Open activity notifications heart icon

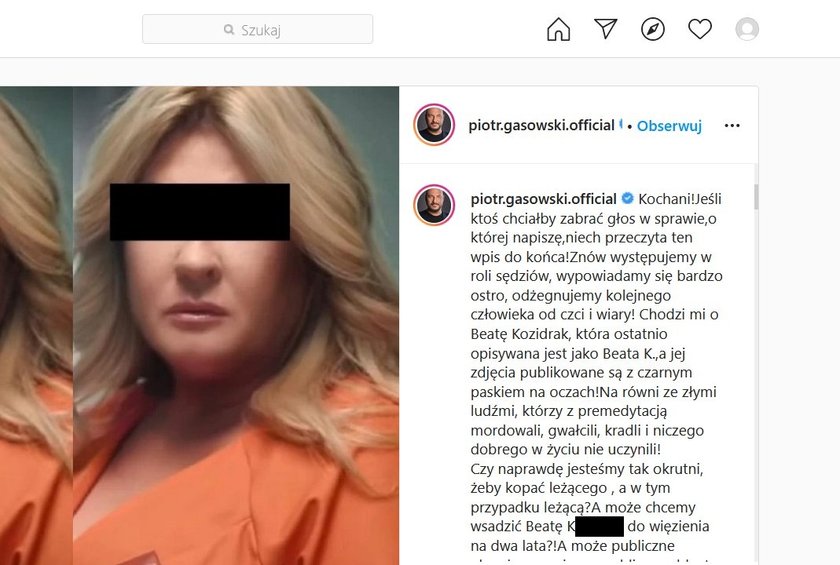point(700,29)
